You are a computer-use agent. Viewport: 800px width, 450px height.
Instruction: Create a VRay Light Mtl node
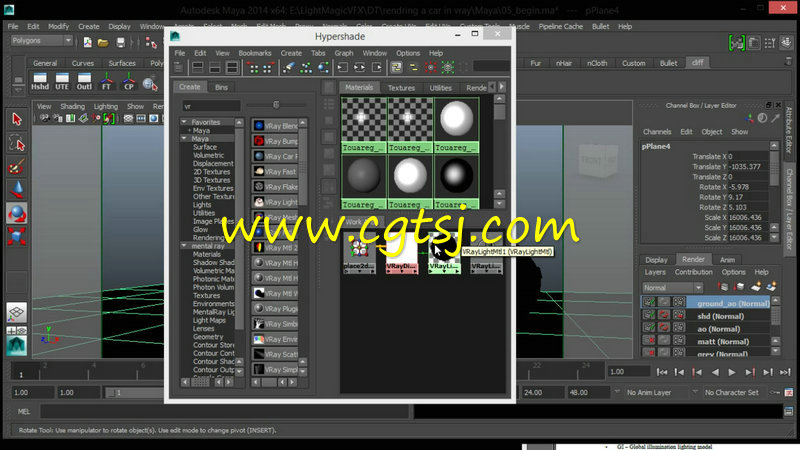tap(276, 202)
